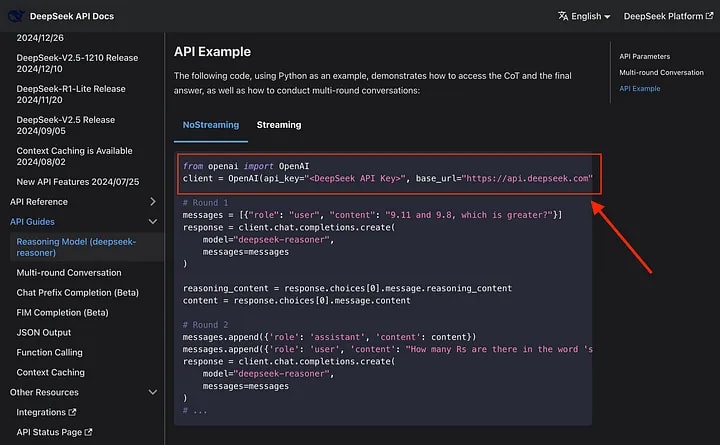Switch to the NoStreaming code tab
The image size is (720, 445).
(211, 125)
